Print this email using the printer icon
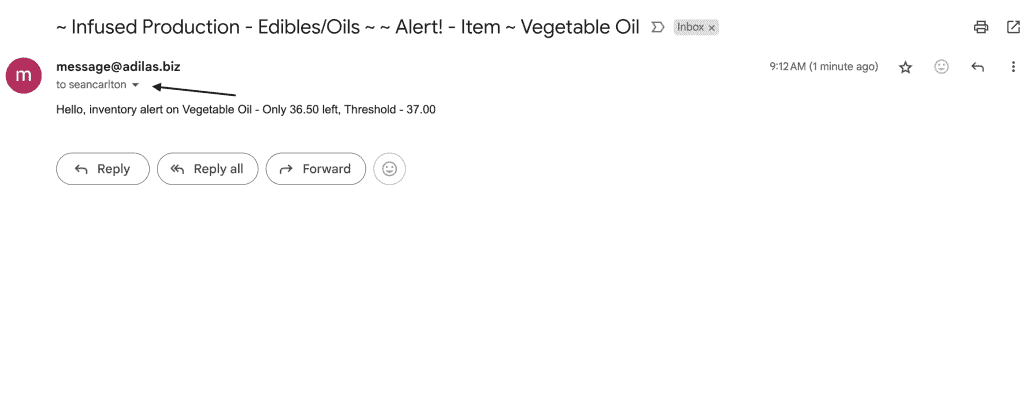Screen dimensions: 1024x396 [980, 27]
